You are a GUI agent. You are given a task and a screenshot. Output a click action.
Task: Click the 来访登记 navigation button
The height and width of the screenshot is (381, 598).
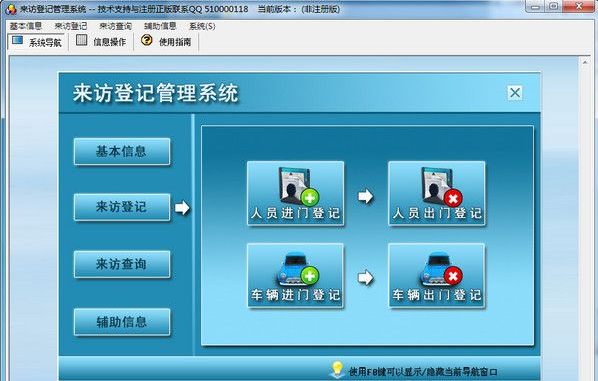[122, 207]
